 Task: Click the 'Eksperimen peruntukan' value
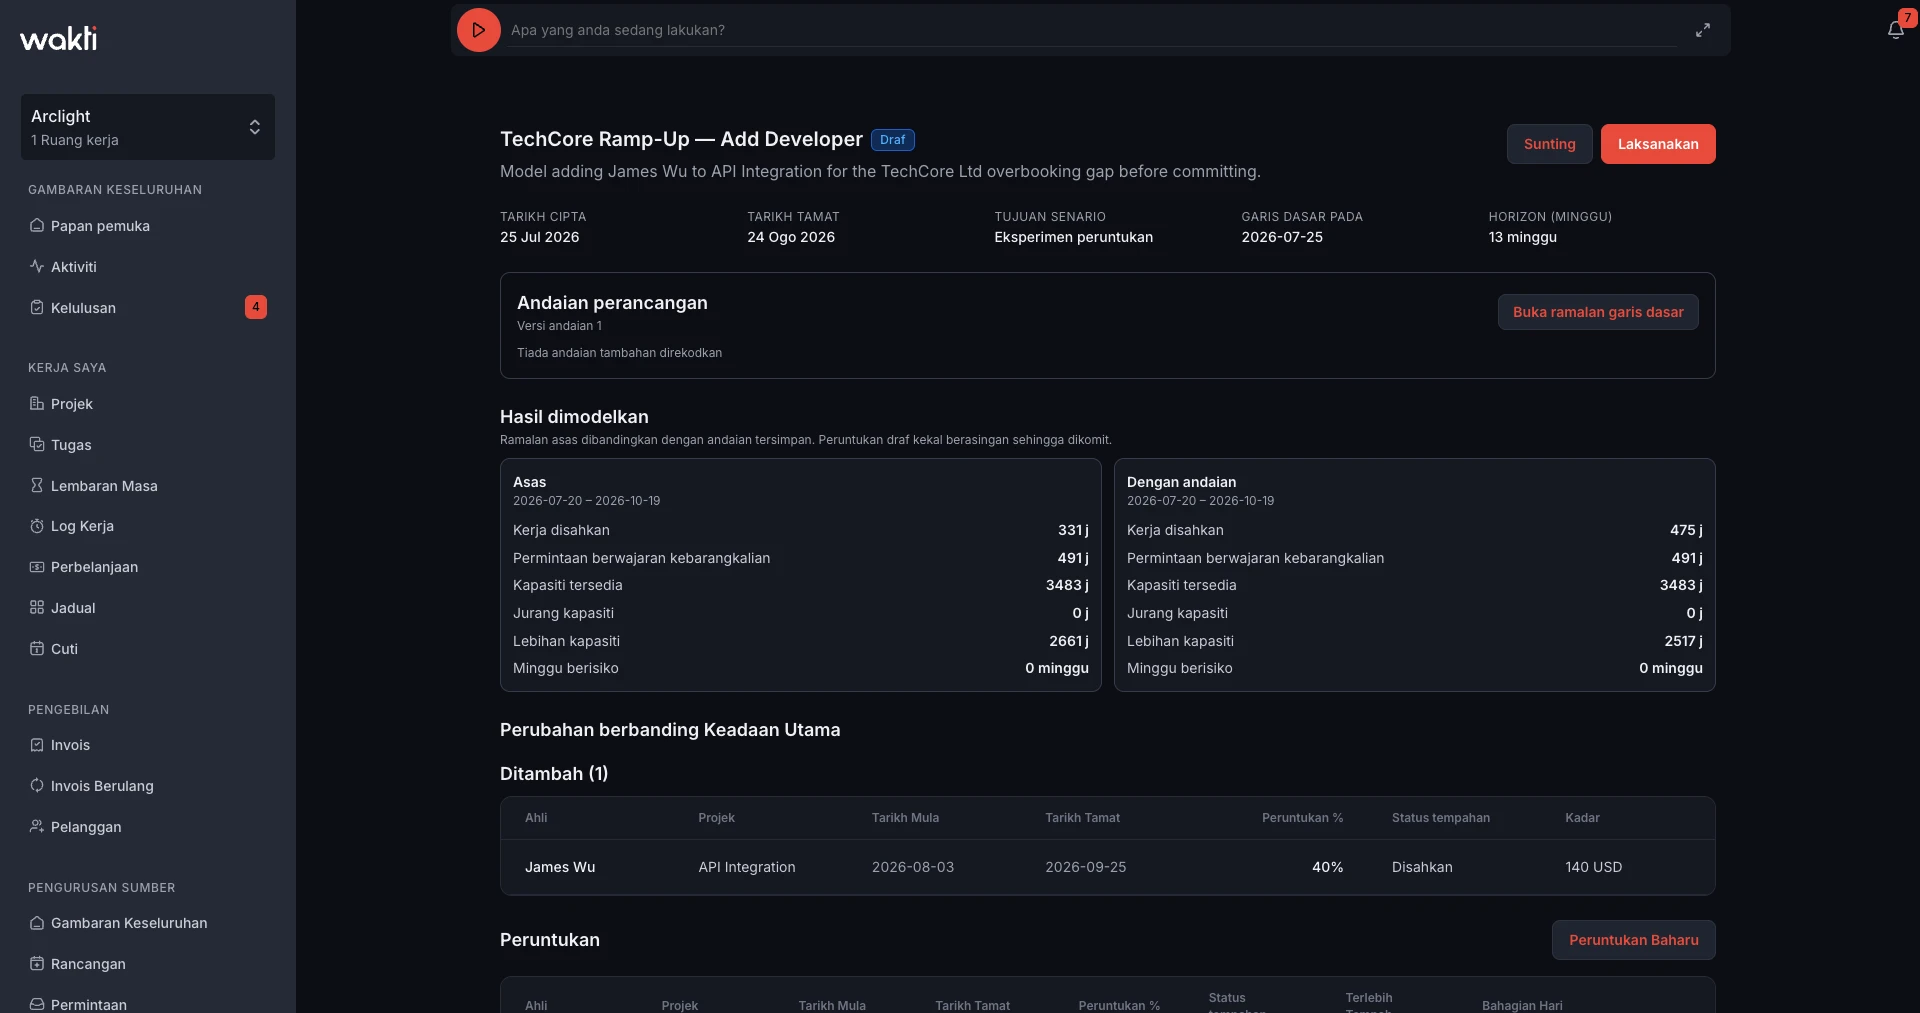pyautogui.click(x=1073, y=237)
